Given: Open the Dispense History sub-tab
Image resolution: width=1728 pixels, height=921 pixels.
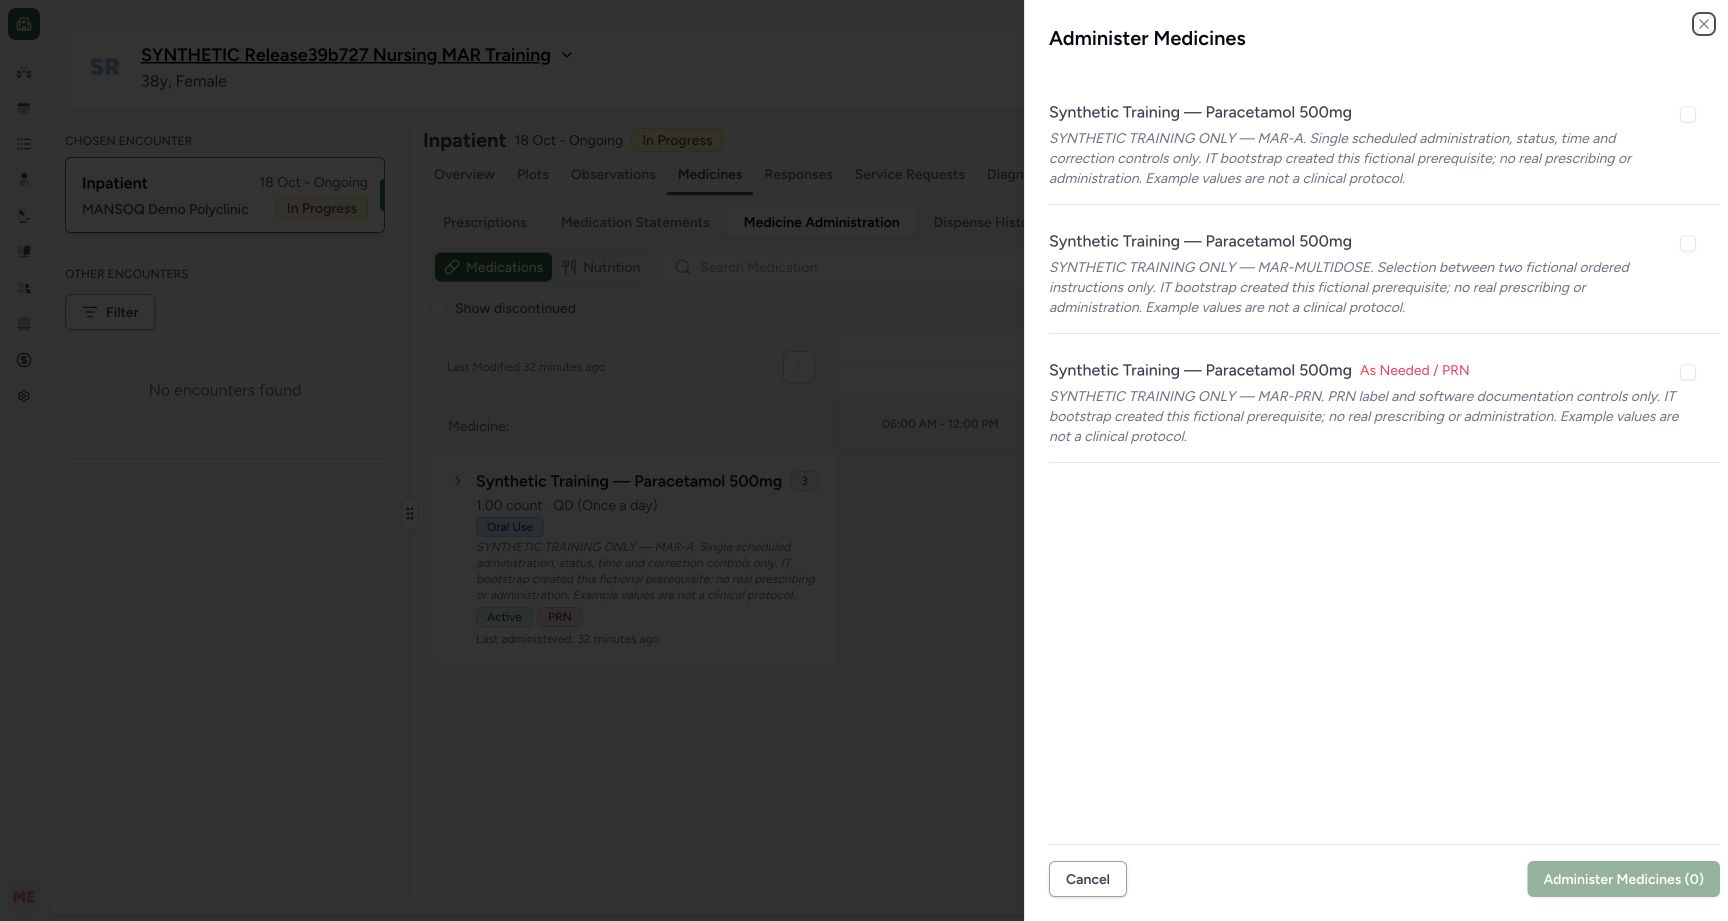Looking at the screenshot, I should 978,222.
